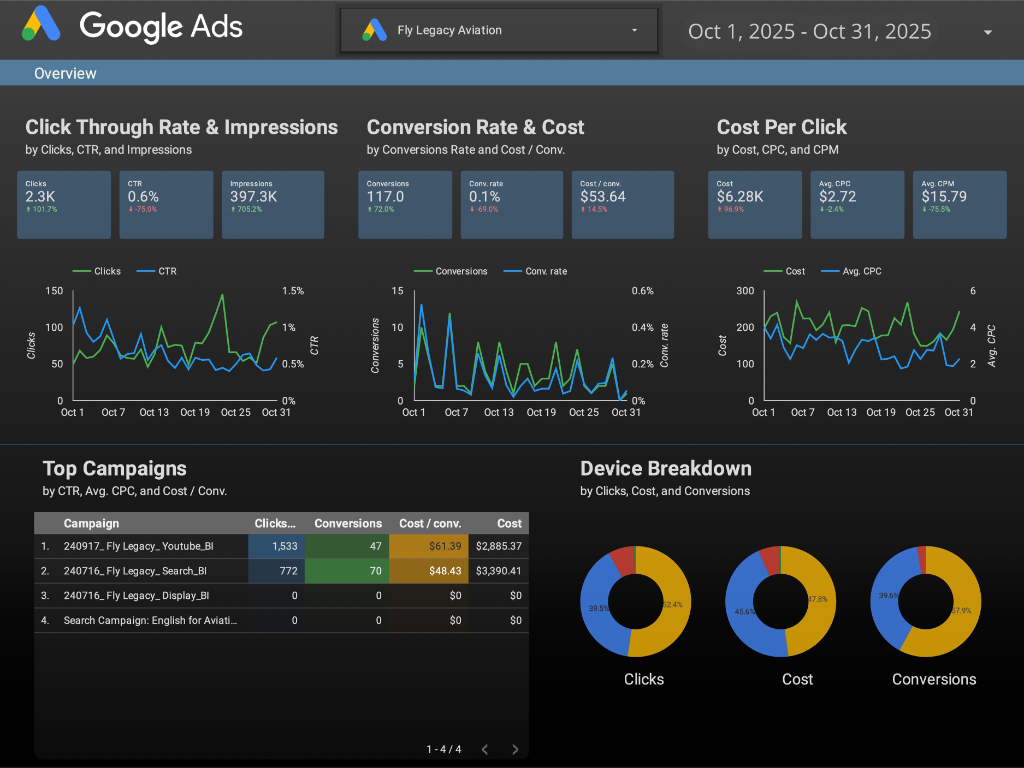The width and height of the screenshot is (1024, 768).
Task: Click the 240716_ Fly Legacy_ Display_BI campaign row
Action: 281,596
